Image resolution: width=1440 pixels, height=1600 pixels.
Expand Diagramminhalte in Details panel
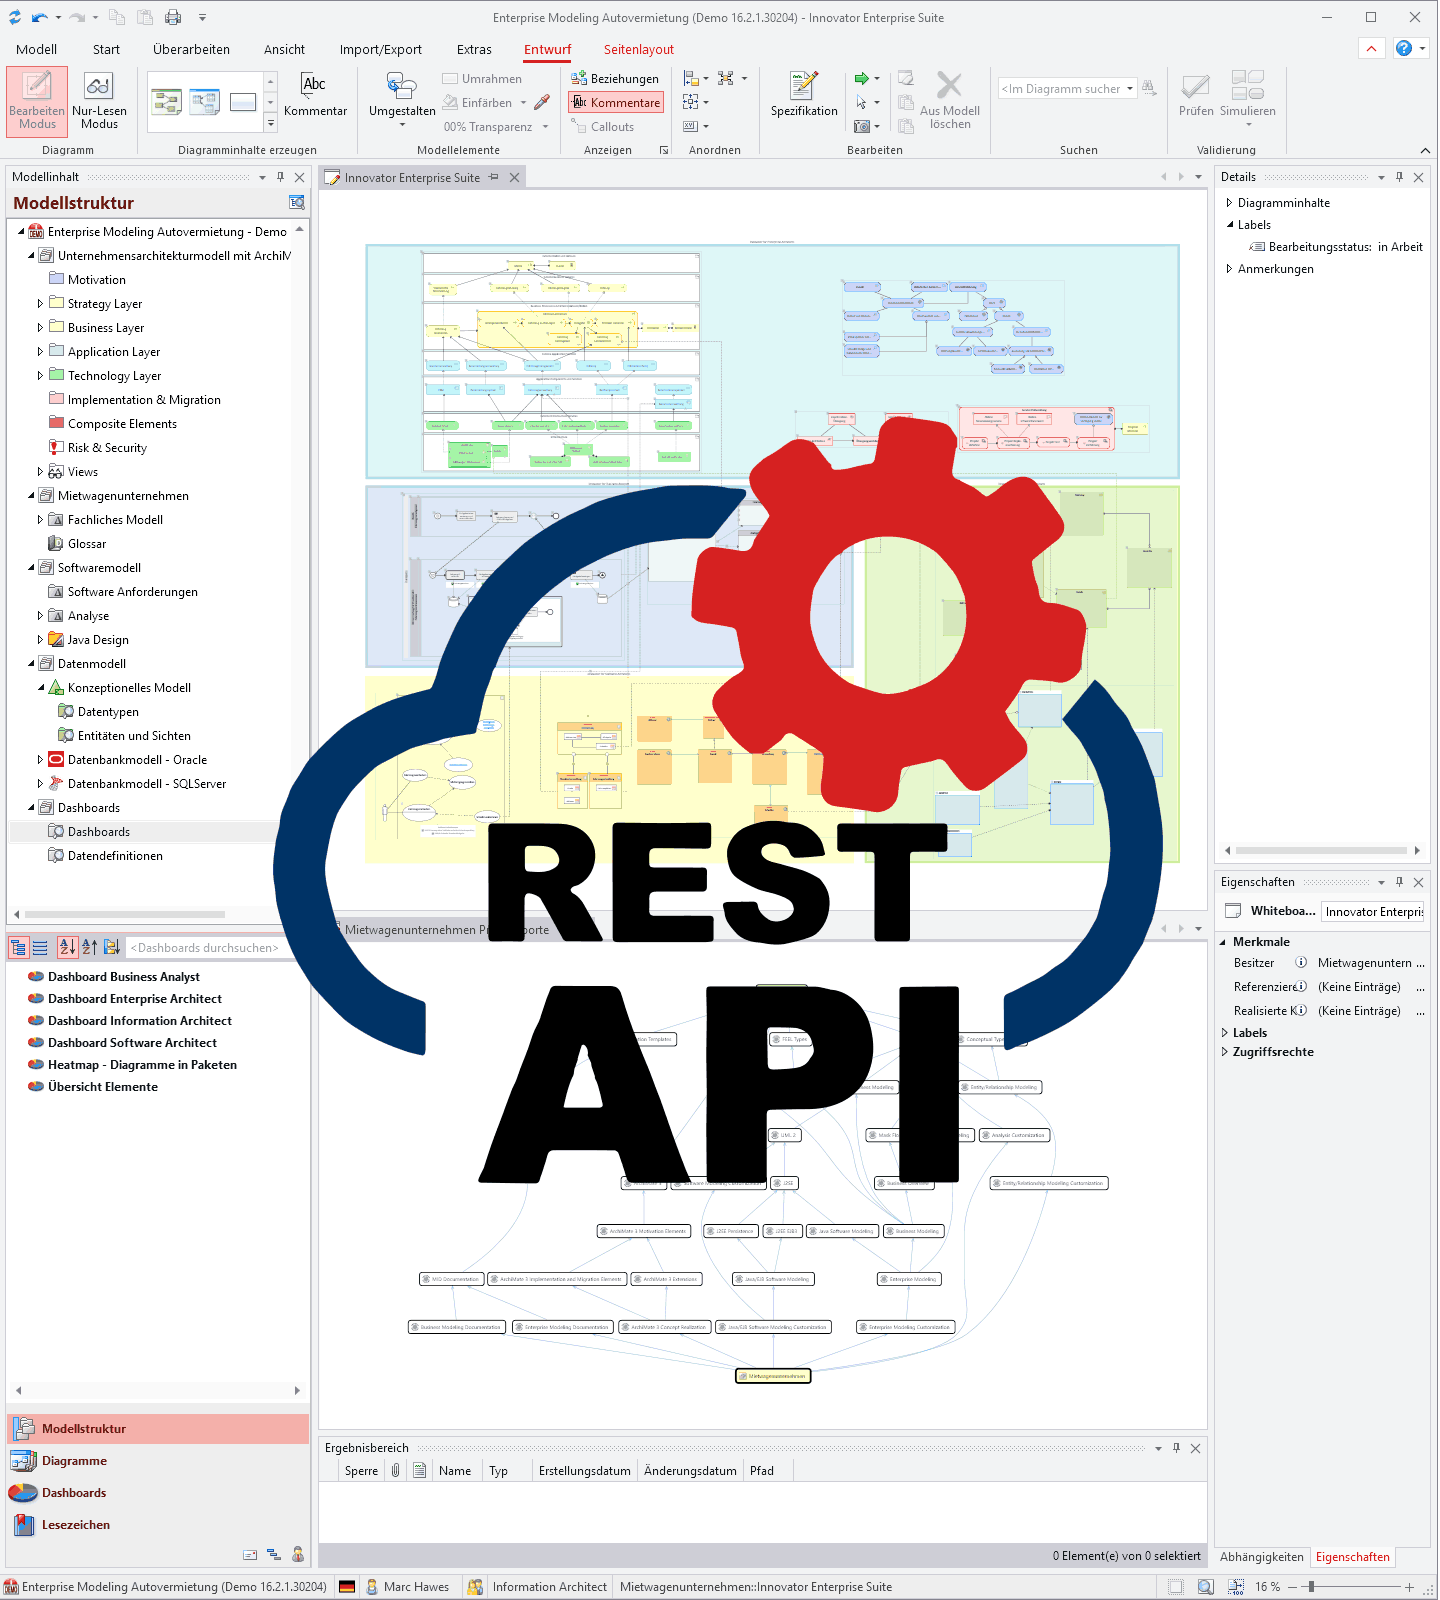1229,203
